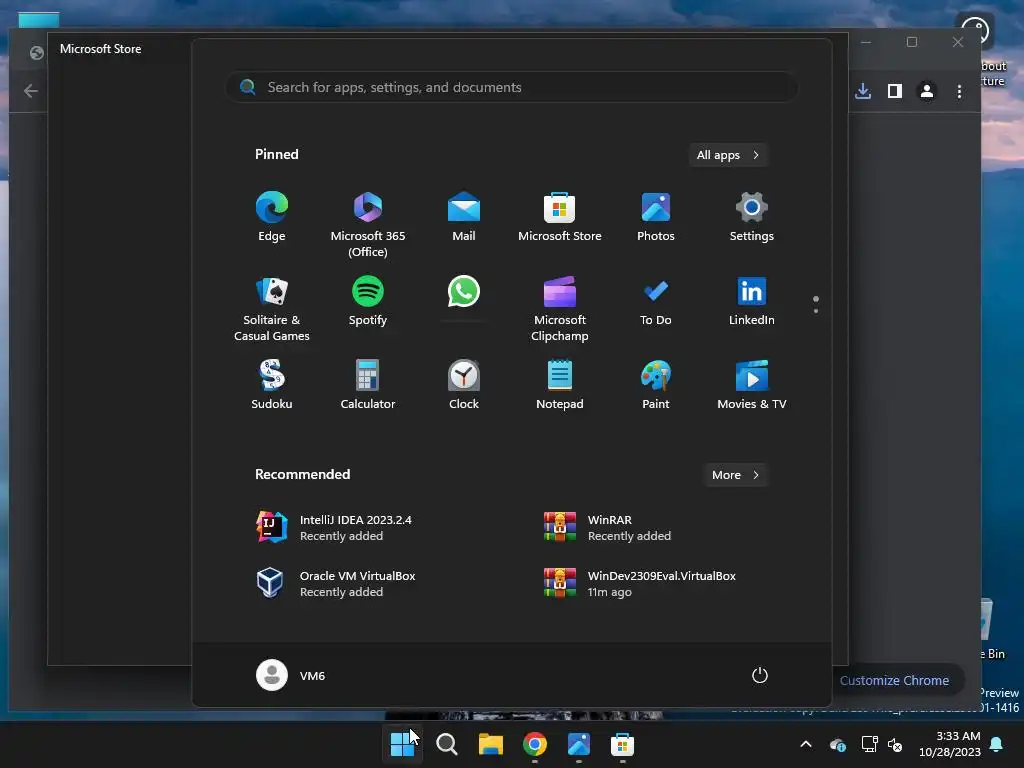Open Chrome three-dot menu
The height and width of the screenshot is (768, 1024).
[959, 91]
